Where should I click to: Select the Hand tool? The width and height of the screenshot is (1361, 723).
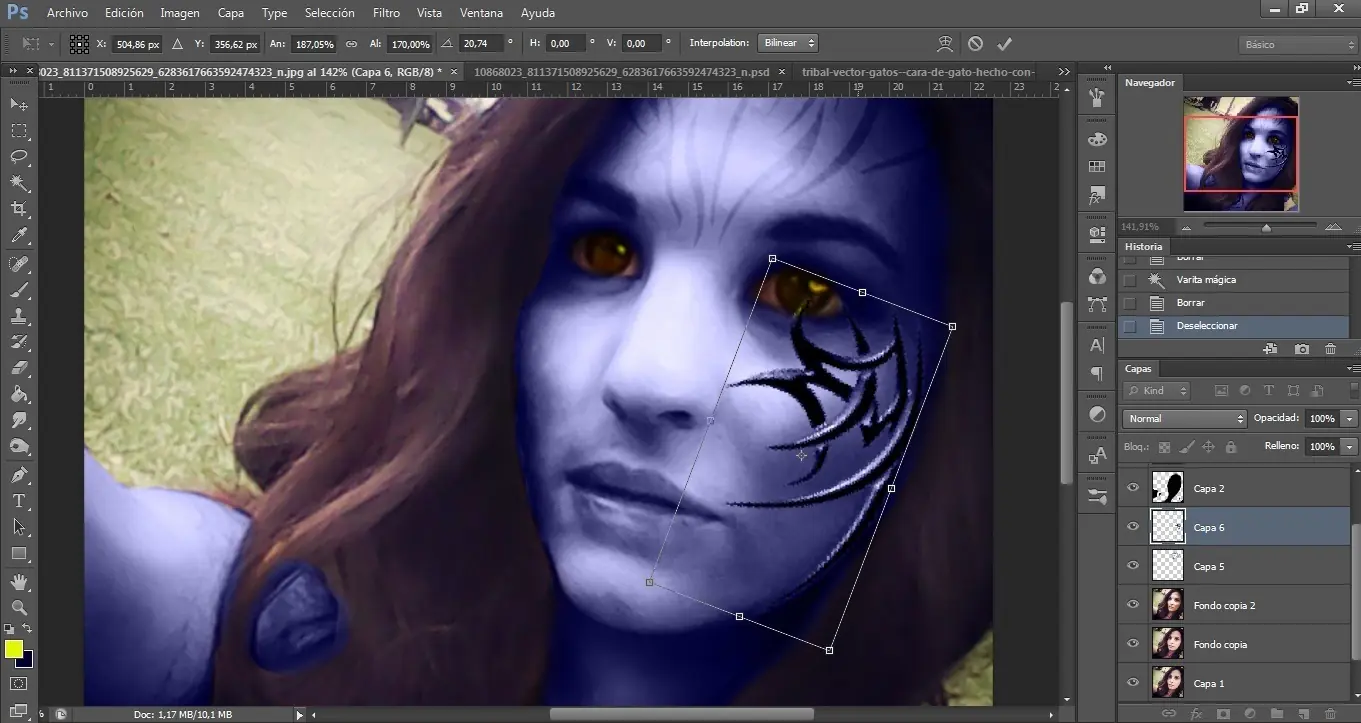pos(19,581)
